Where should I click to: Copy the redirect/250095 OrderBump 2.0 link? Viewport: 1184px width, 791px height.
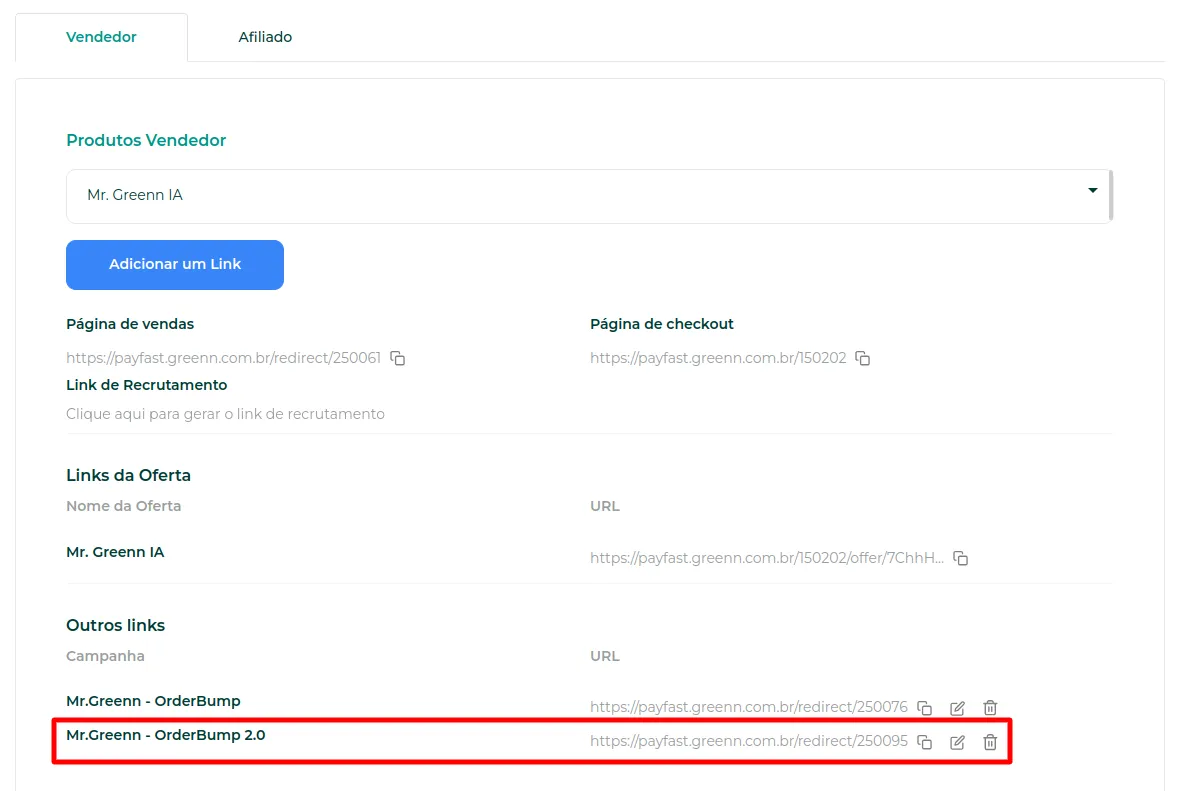[924, 743]
